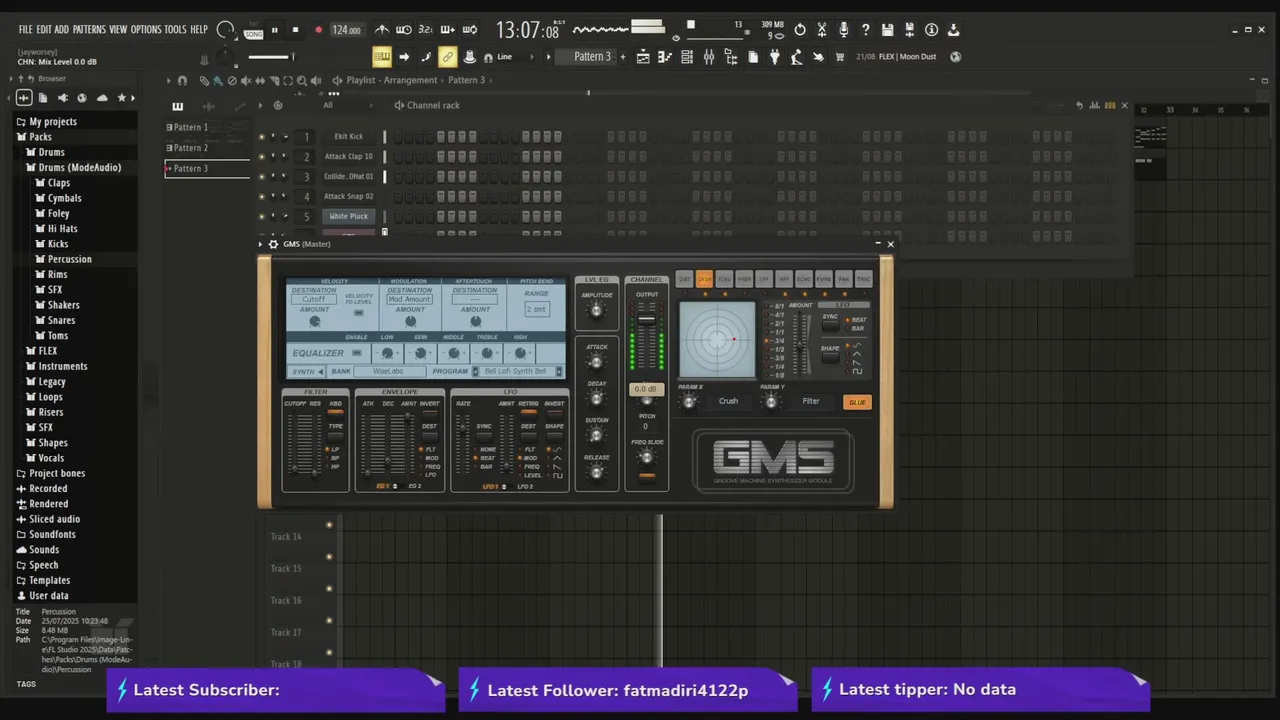Open the FILE menu

(25, 30)
